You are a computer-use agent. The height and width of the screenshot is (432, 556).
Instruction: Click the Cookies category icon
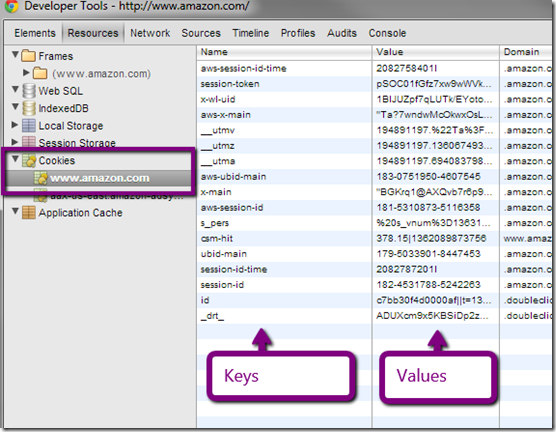pyautogui.click(x=29, y=161)
